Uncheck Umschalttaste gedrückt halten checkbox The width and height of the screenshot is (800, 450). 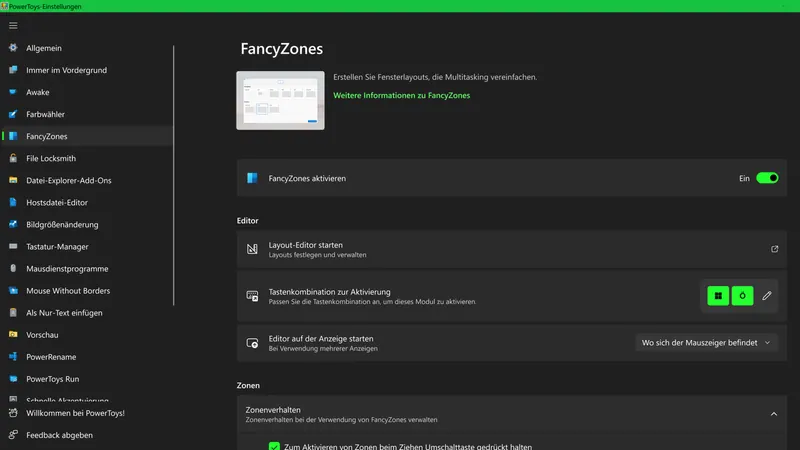click(274, 446)
